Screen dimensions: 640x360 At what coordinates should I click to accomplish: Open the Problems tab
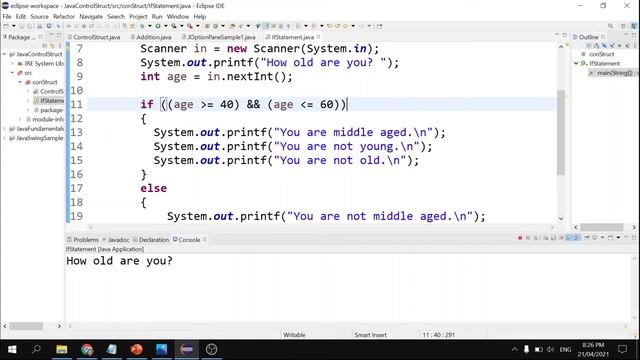(x=86, y=240)
